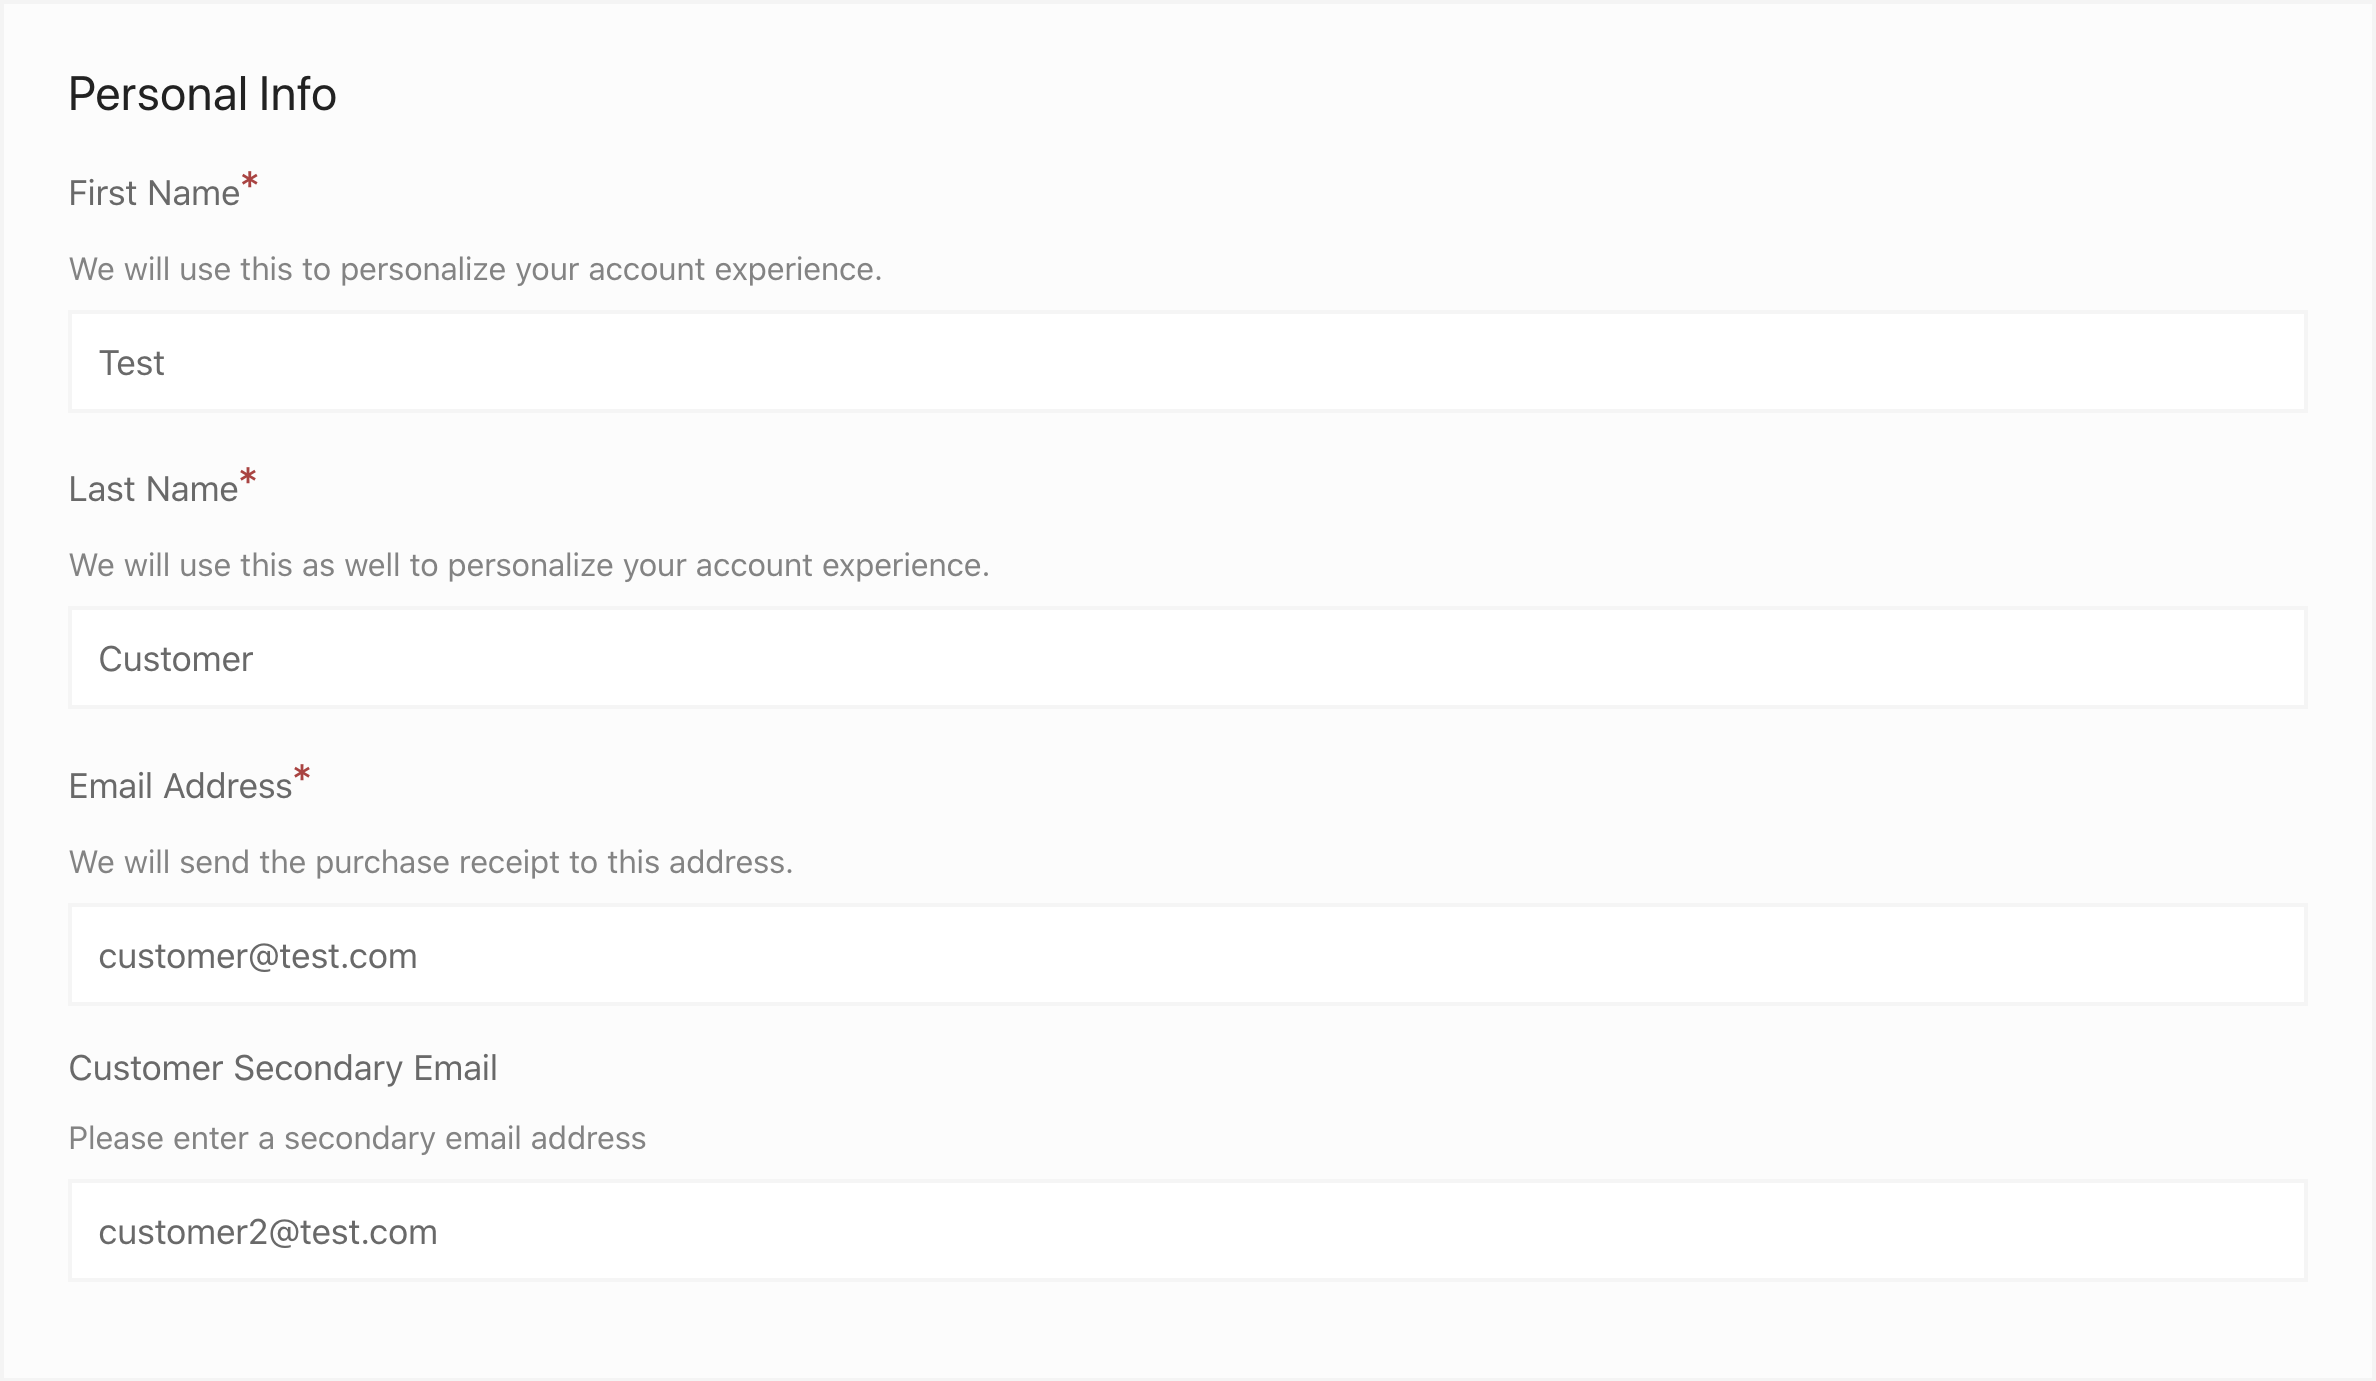Click the Customer Secondary Email label

point(283,1068)
